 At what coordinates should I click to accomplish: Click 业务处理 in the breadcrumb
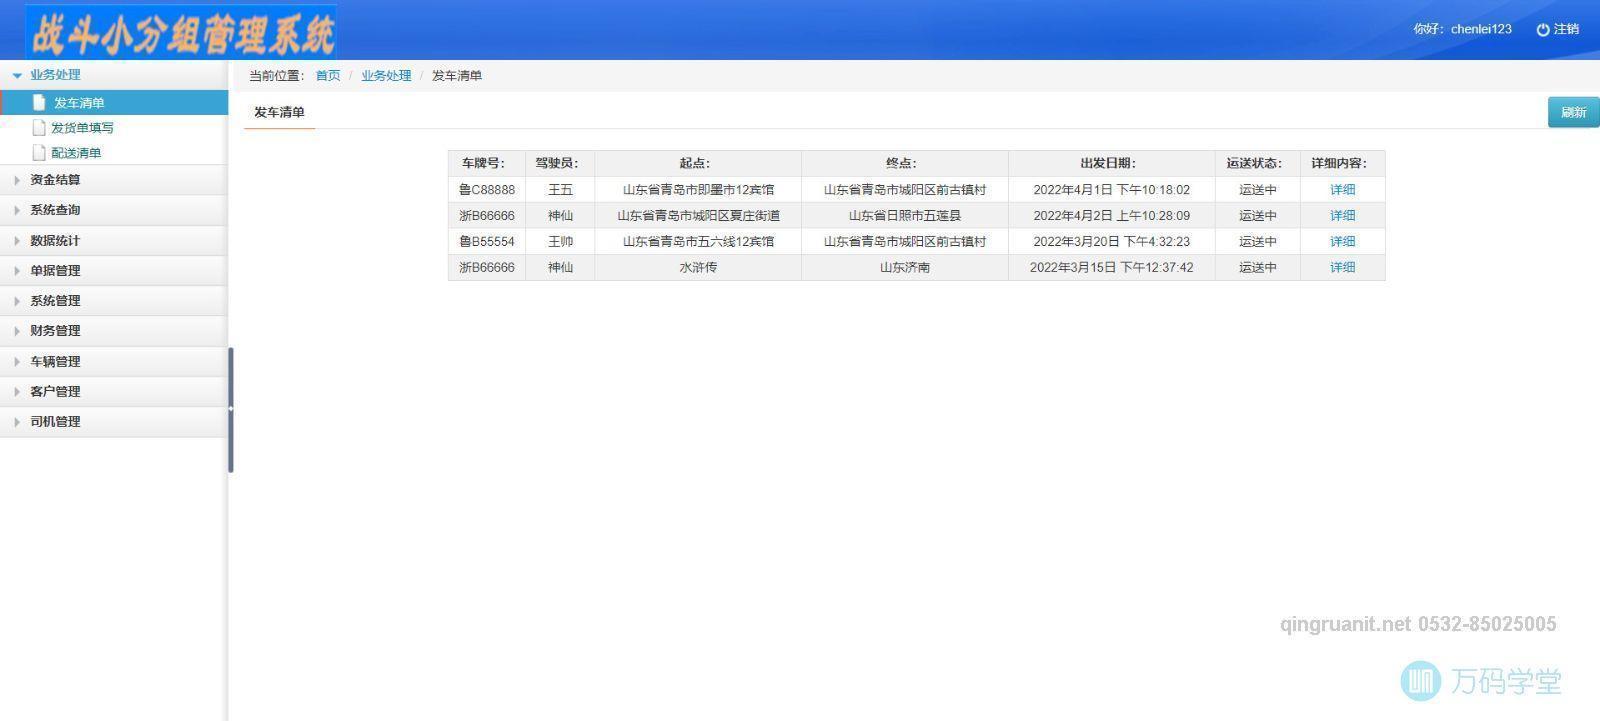[x=386, y=76]
